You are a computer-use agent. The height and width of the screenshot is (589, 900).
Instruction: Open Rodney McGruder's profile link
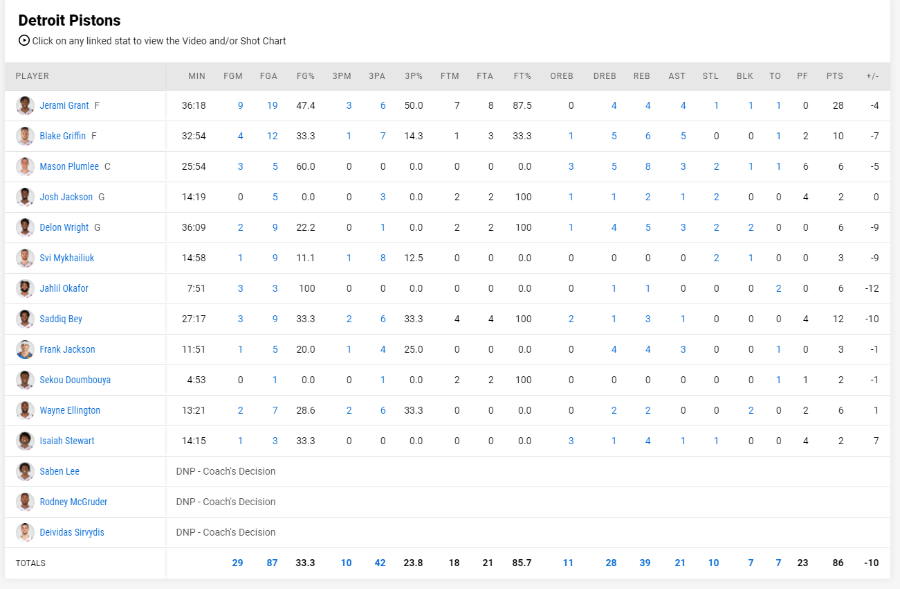pos(73,502)
